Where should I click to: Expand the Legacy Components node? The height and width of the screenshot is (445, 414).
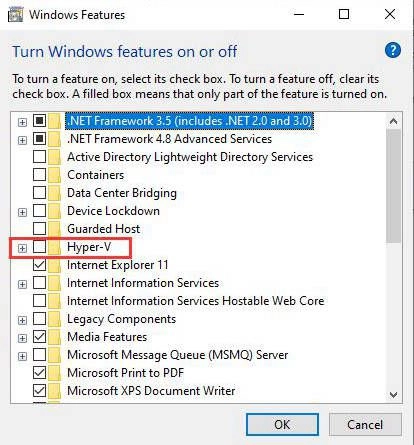click(22, 320)
